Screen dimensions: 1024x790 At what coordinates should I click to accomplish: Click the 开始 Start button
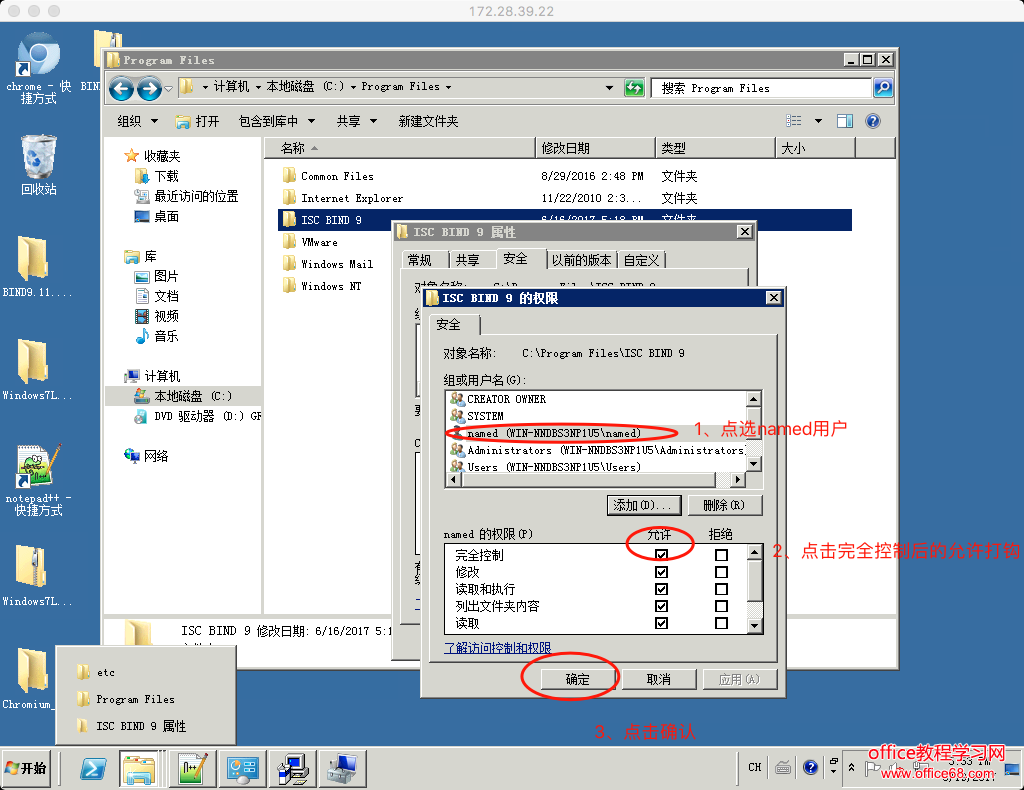click(26, 768)
